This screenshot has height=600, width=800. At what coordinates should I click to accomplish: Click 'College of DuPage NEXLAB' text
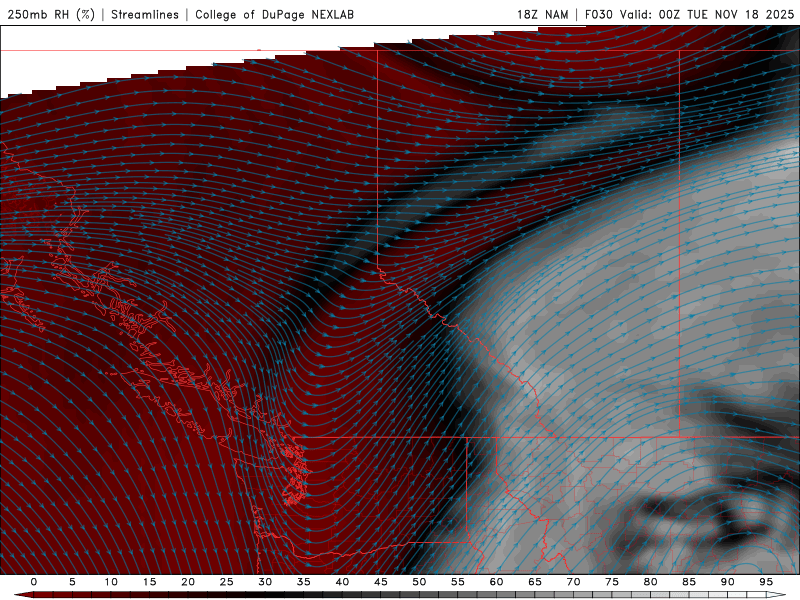[274, 14]
